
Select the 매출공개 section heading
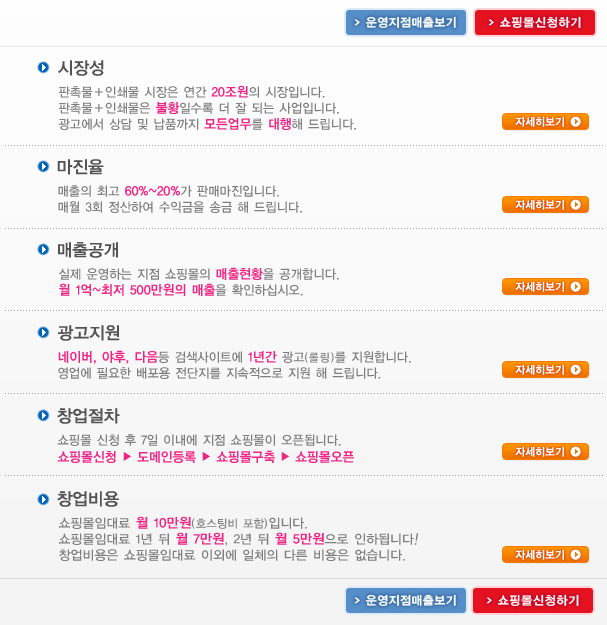click(88, 250)
